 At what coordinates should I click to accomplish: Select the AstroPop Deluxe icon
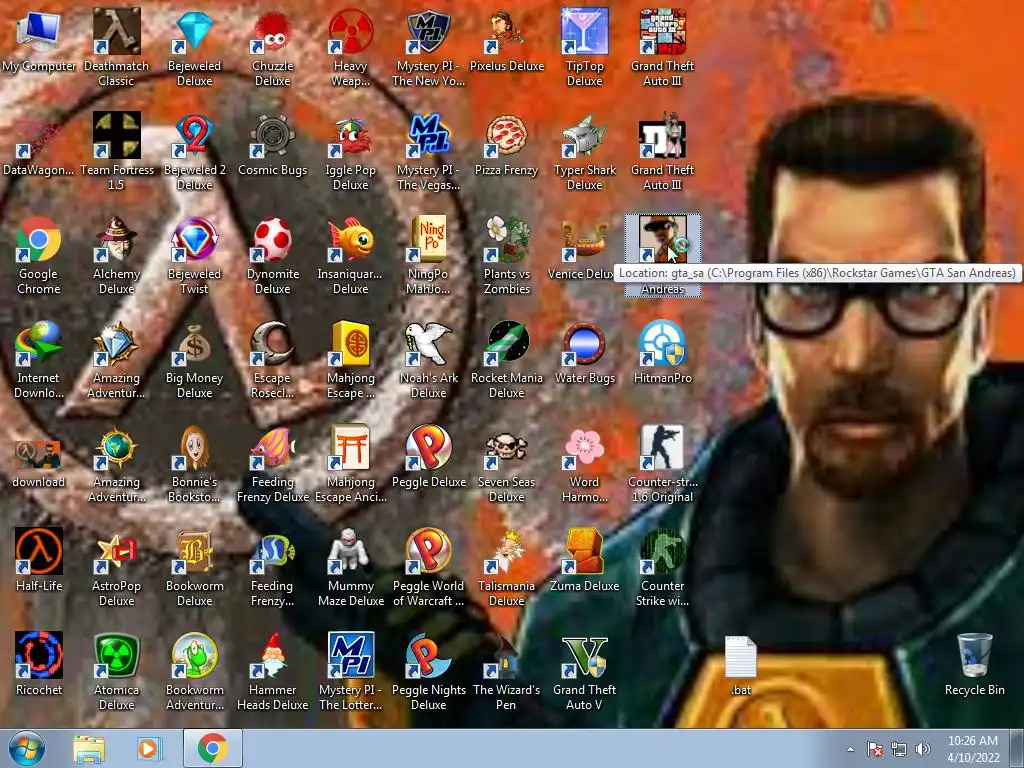[x=116, y=551]
